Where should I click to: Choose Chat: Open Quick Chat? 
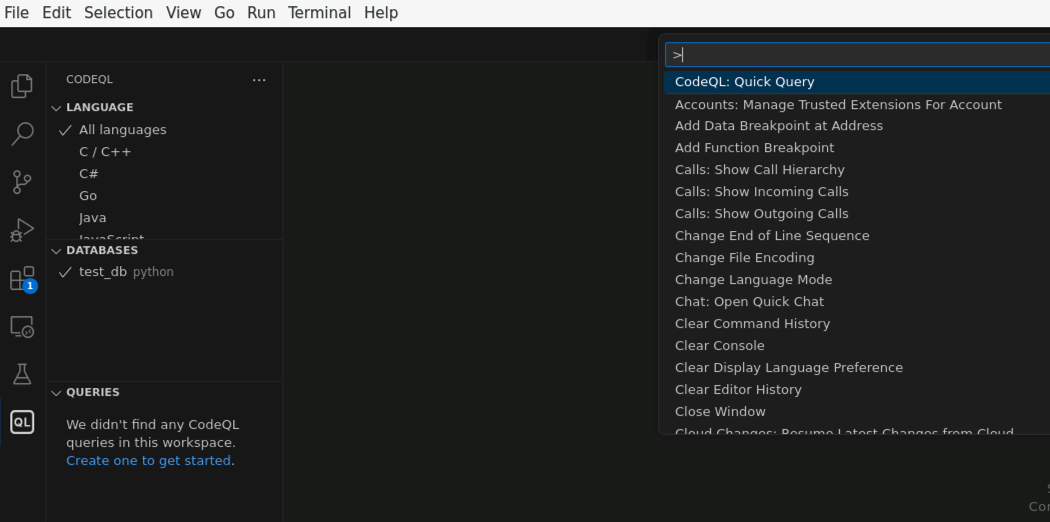[856, 302]
